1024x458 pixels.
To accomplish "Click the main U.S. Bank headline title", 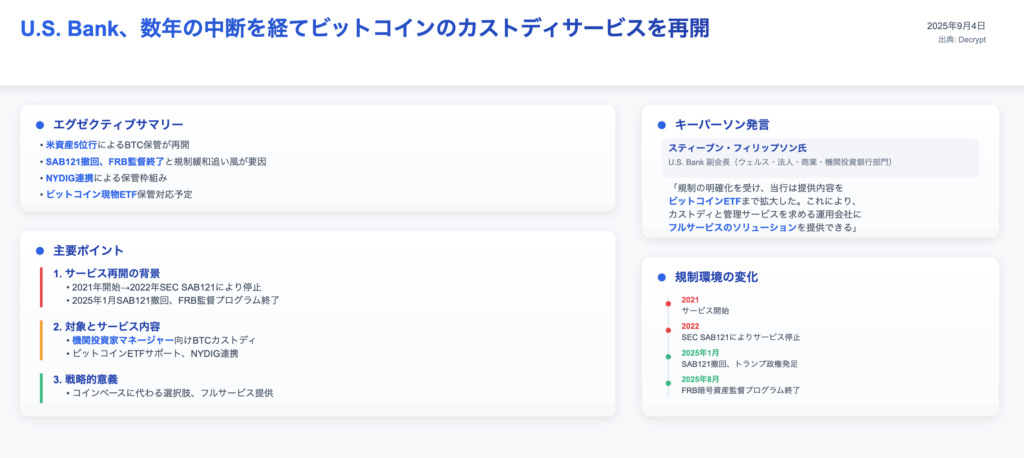I will pyautogui.click(x=364, y=29).
